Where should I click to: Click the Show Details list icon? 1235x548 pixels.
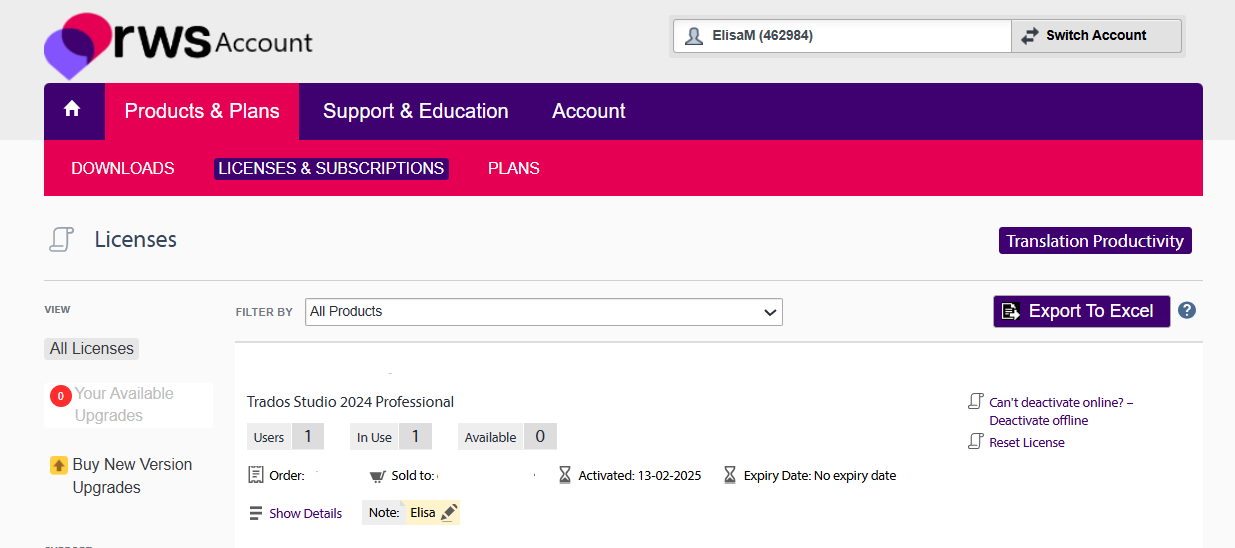(256, 514)
